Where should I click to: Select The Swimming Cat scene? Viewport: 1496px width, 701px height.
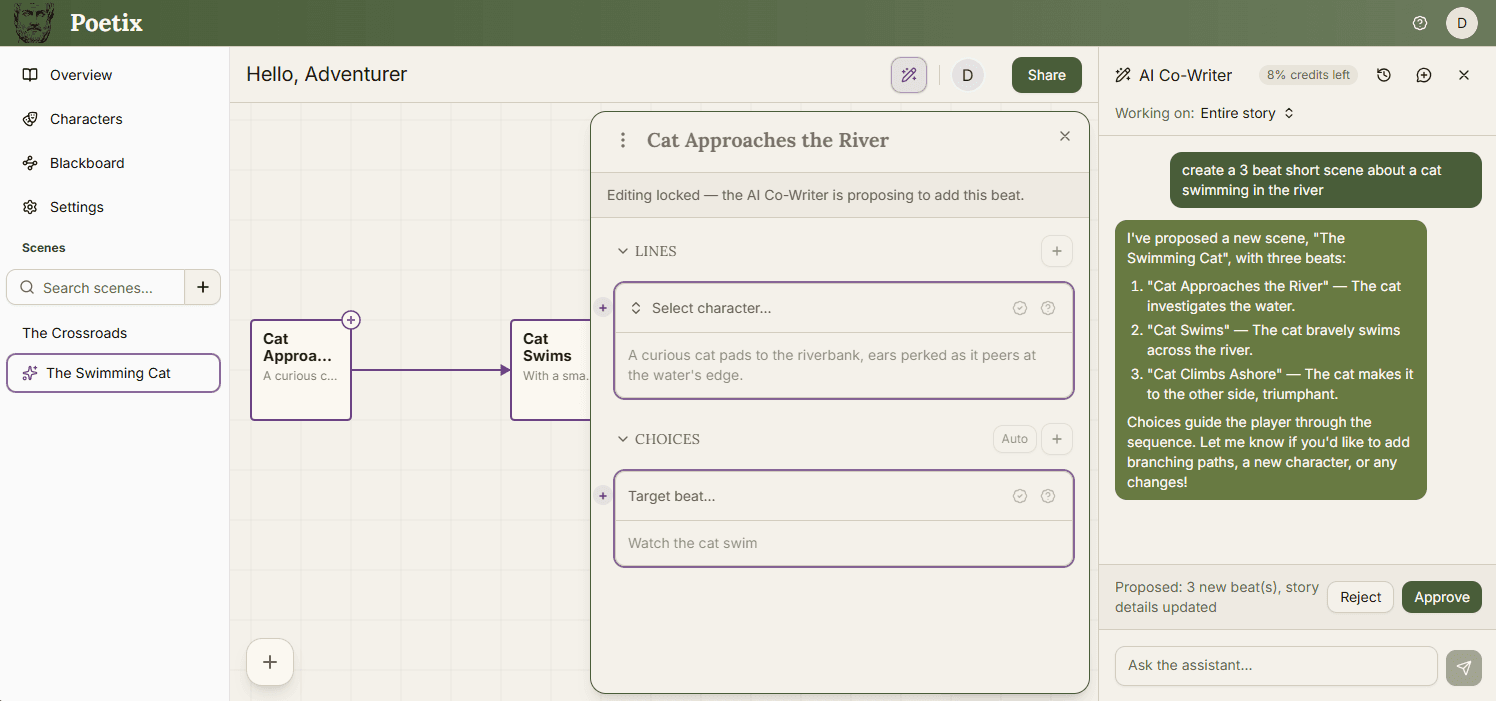(114, 373)
